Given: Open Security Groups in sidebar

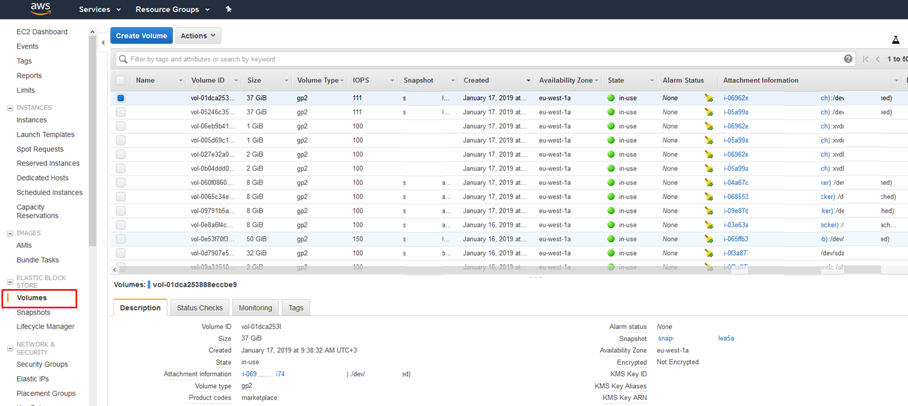Looking at the screenshot, I should [42, 364].
